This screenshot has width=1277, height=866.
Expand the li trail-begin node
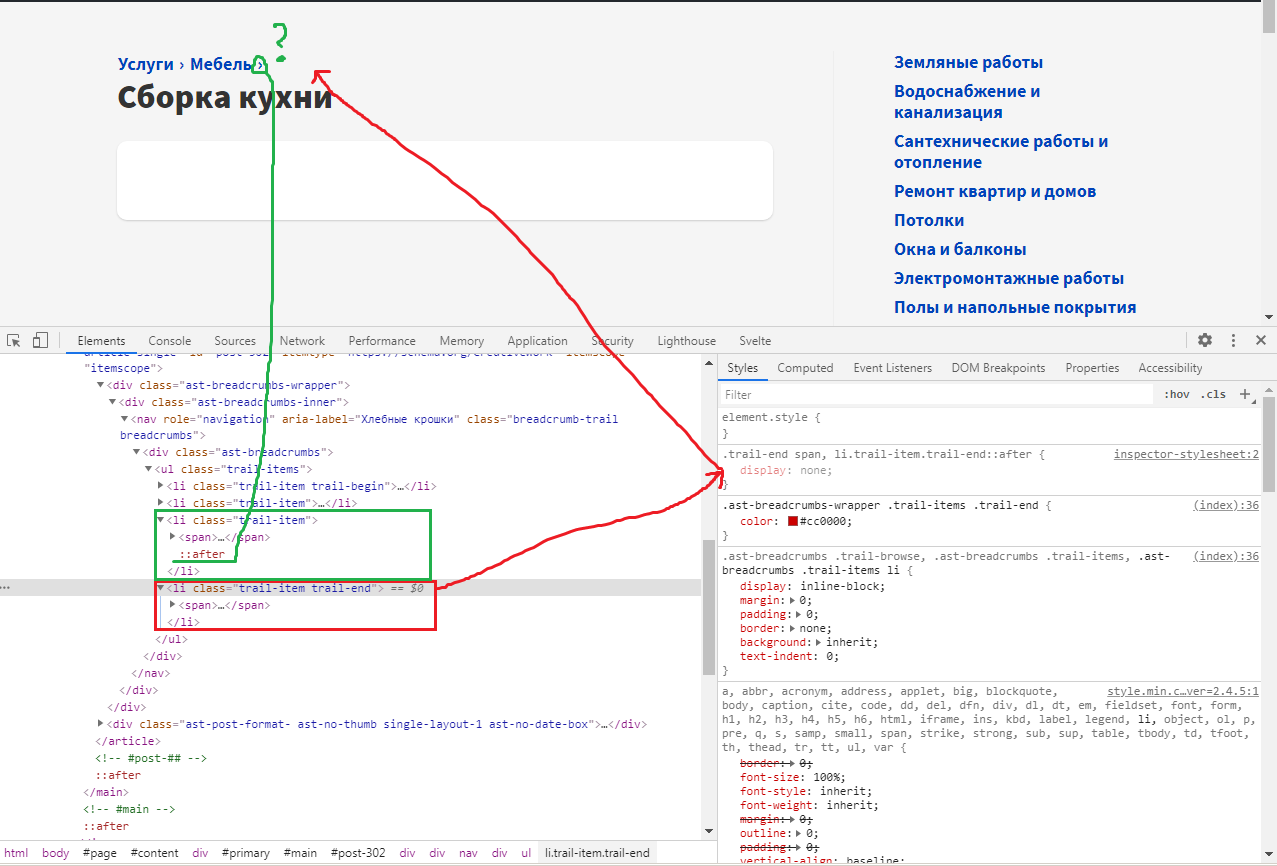161,486
